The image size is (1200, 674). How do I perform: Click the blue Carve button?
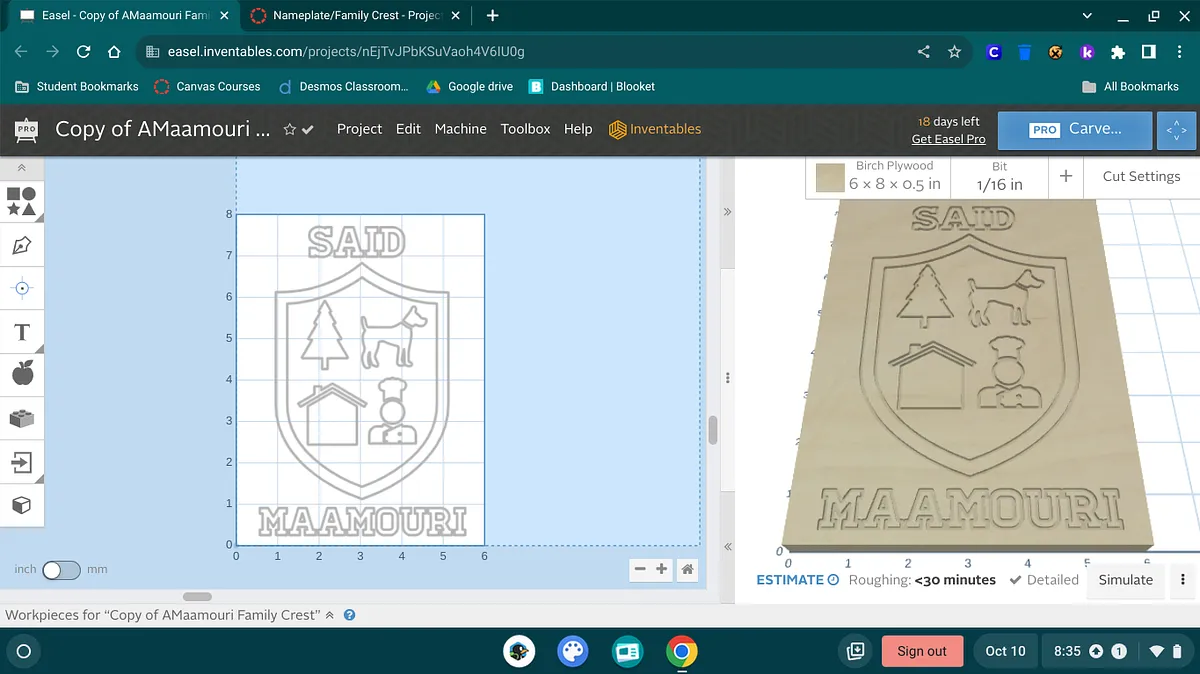click(1075, 129)
